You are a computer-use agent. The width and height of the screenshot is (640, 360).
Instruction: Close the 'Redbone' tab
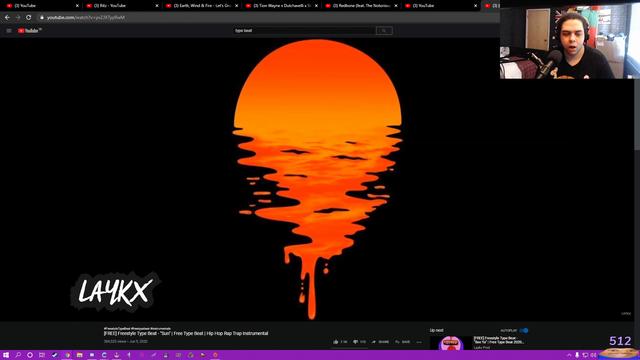(396, 6)
